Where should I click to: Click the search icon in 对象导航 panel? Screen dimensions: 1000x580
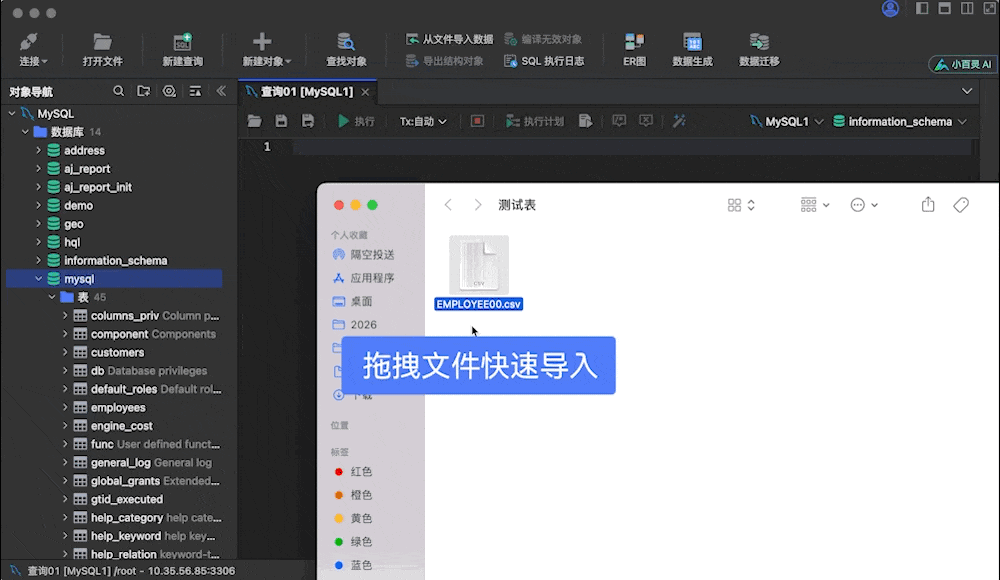(118, 91)
